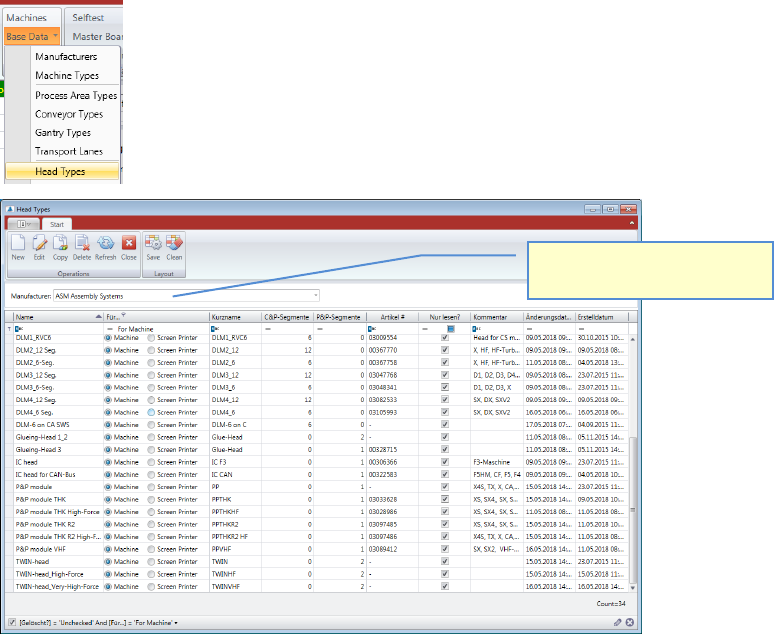Viewport: 774px width, 634px height.
Task: Select Screen Printer radio for P&P module
Action: coord(151,487)
